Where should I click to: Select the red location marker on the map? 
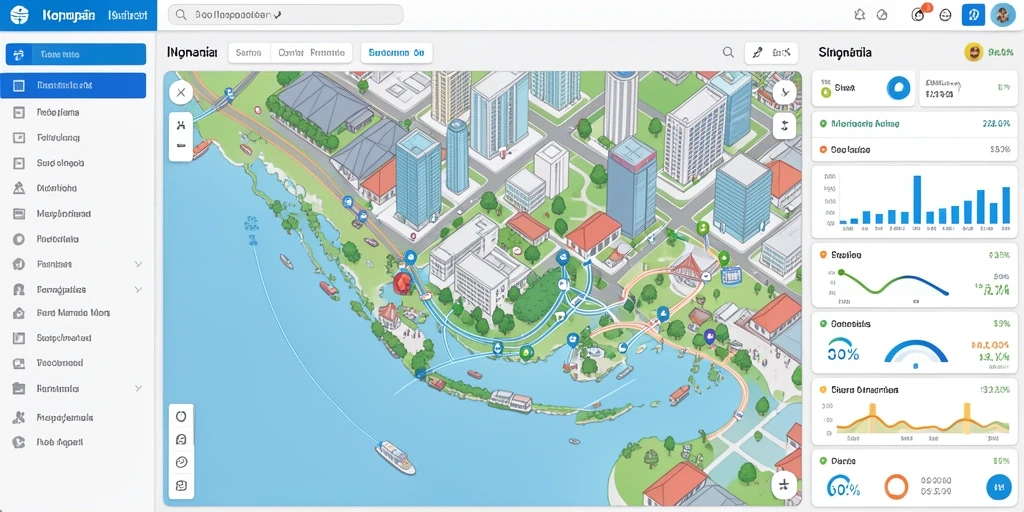[402, 281]
